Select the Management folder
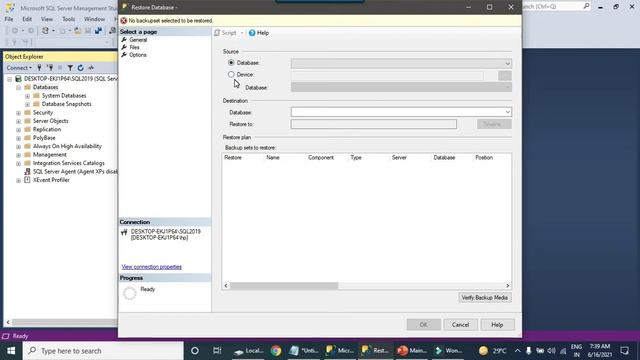This screenshot has width=640, height=360. click(50, 155)
